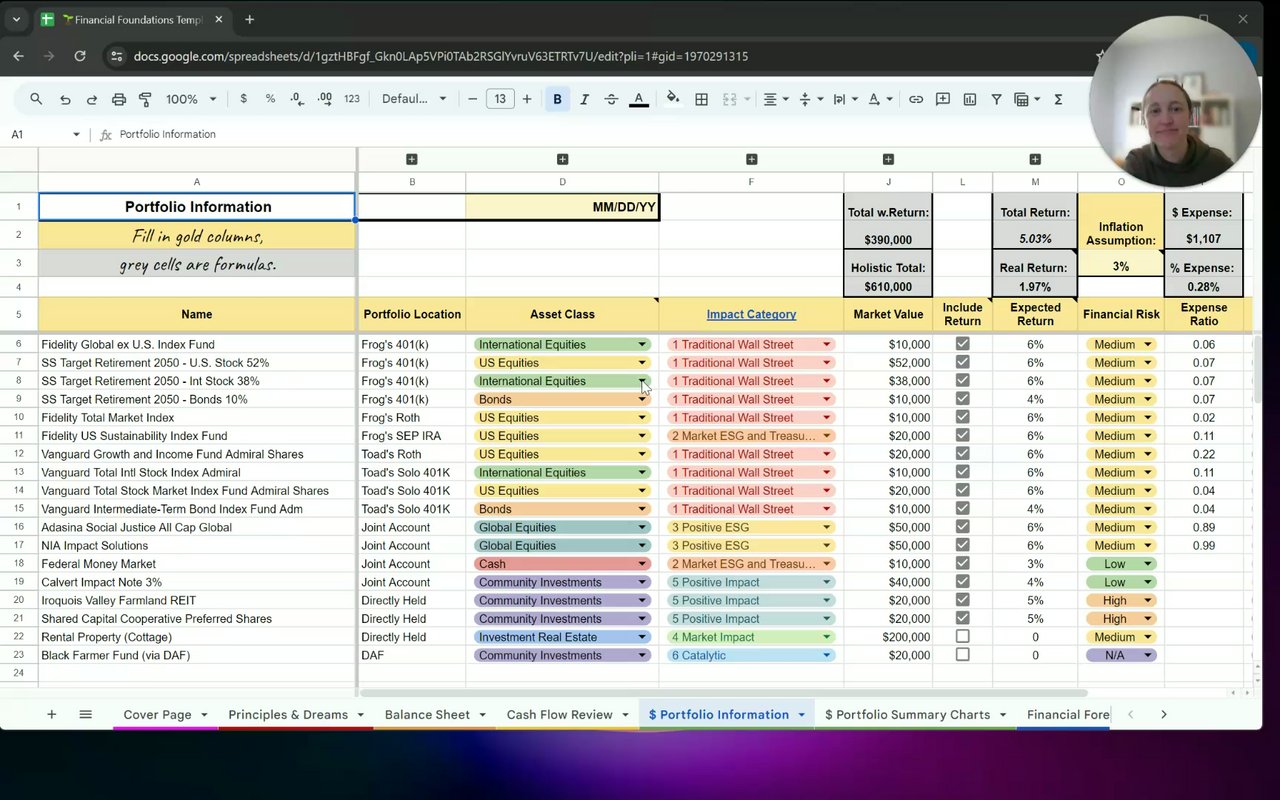Uncheck Include Return for Federal Money Market

tap(962, 563)
